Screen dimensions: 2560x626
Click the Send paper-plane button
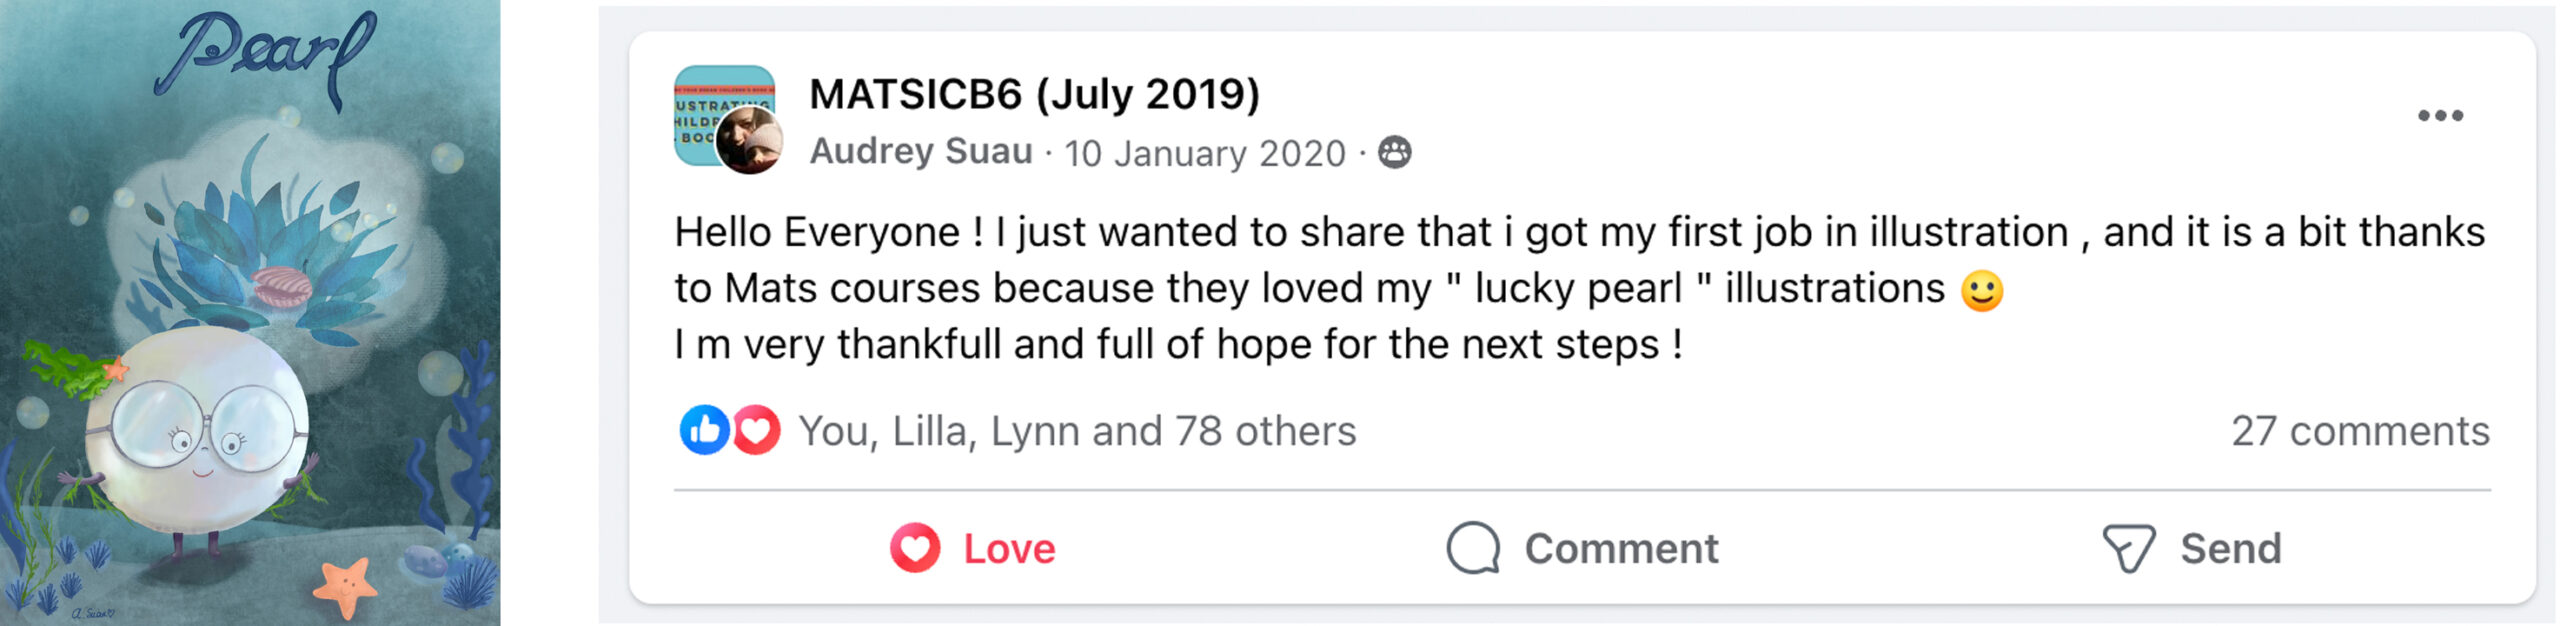pyautogui.click(x=2192, y=548)
